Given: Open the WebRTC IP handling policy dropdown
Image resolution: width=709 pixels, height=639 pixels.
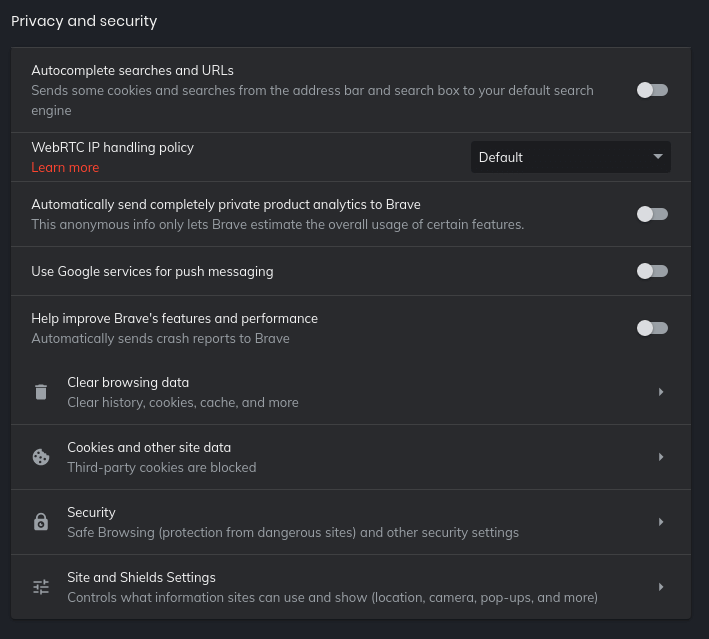Looking at the screenshot, I should point(571,157).
